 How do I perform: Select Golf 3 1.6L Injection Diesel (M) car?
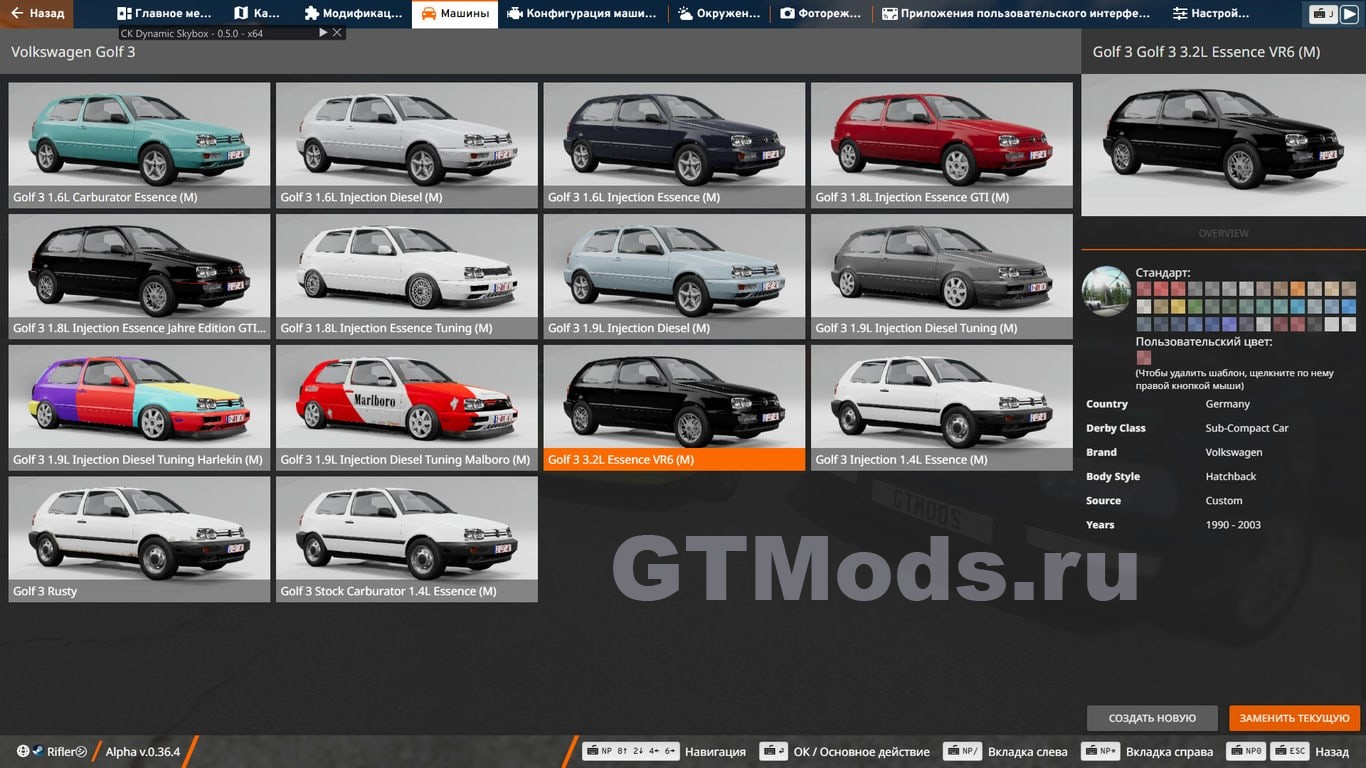[407, 145]
